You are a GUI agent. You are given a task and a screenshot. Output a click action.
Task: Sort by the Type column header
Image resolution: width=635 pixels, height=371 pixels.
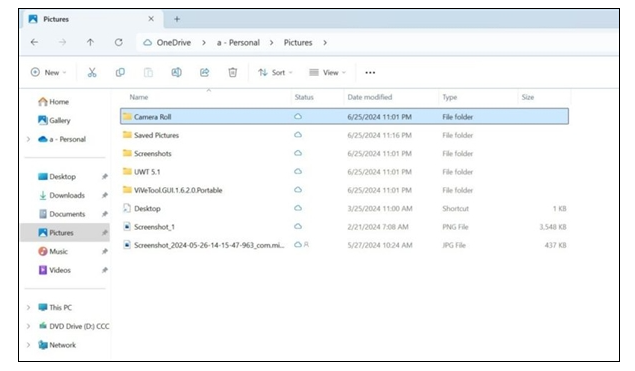(450, 97)
